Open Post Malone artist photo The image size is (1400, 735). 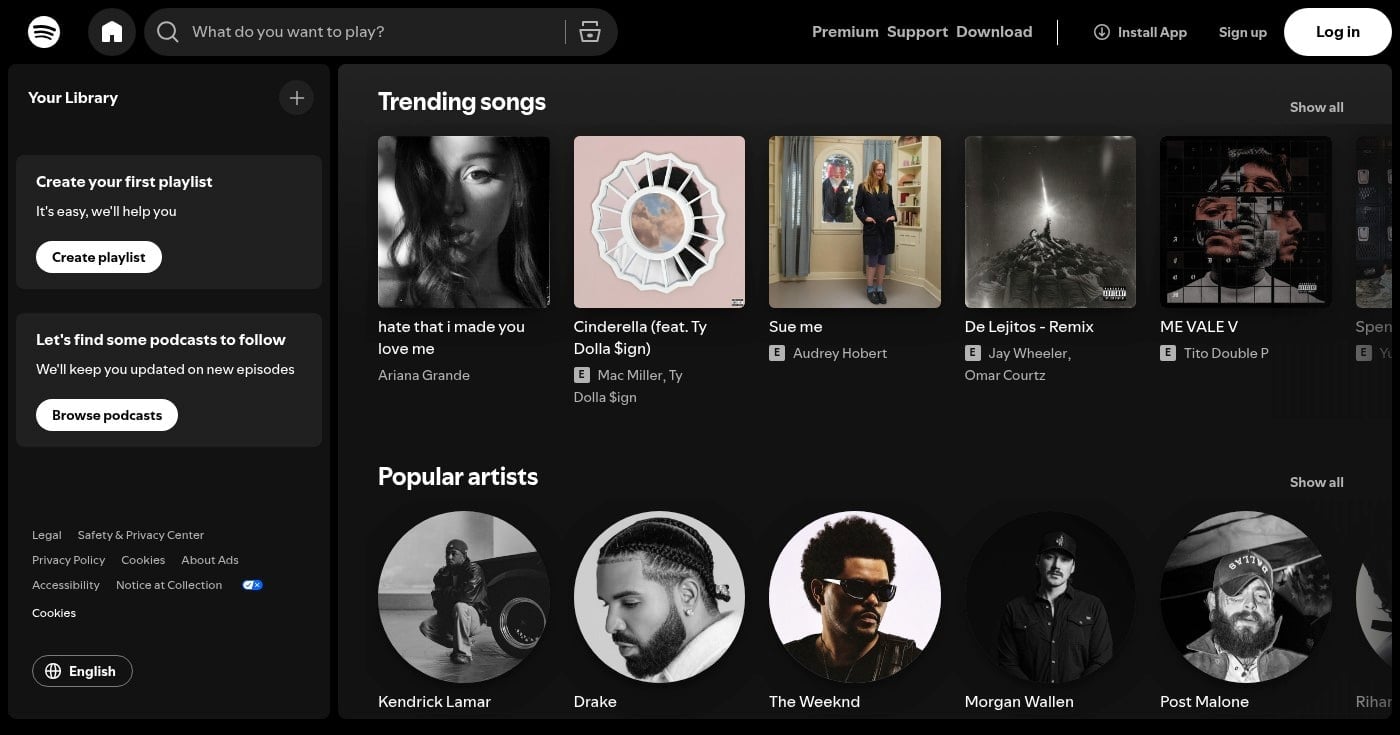click(x=1246, y=597)
